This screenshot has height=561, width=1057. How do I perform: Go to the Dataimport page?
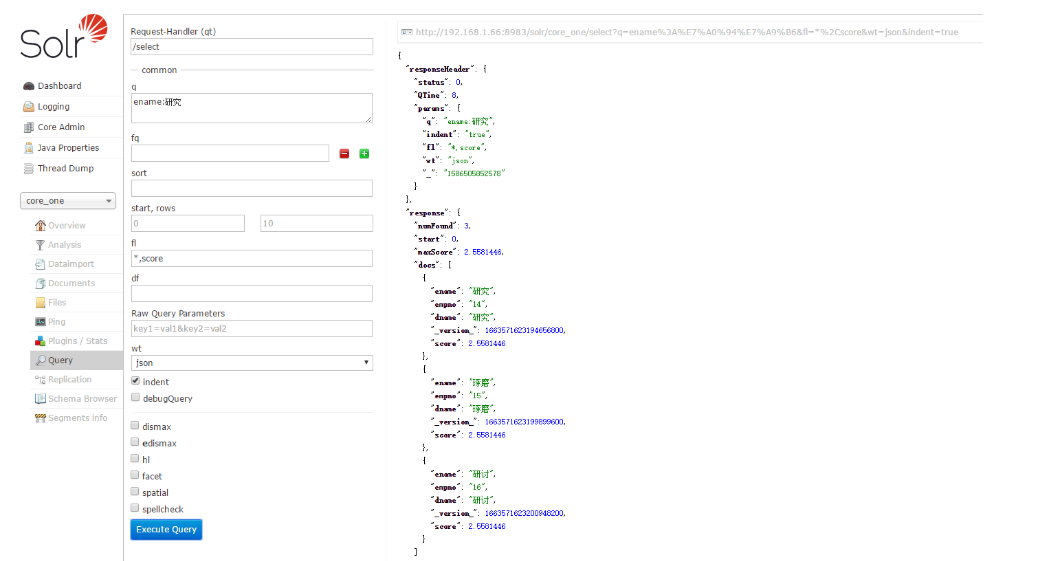pos(71,264)
